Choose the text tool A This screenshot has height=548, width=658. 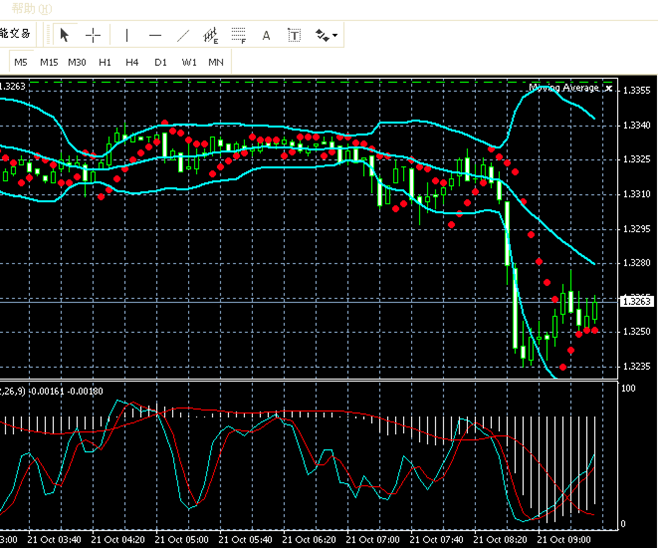pos(266,35)
